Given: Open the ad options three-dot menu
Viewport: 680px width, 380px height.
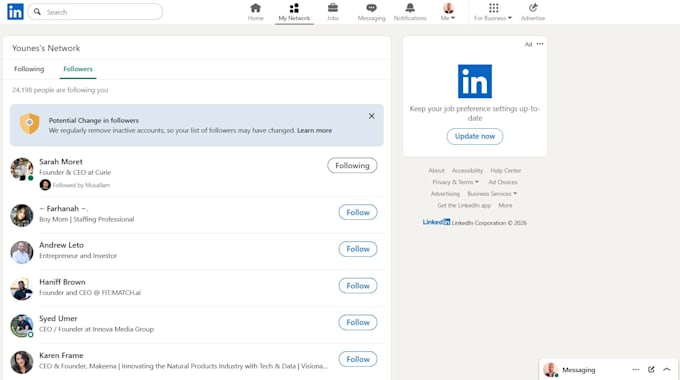Looking at the screenshot, I should pos(540,44).
